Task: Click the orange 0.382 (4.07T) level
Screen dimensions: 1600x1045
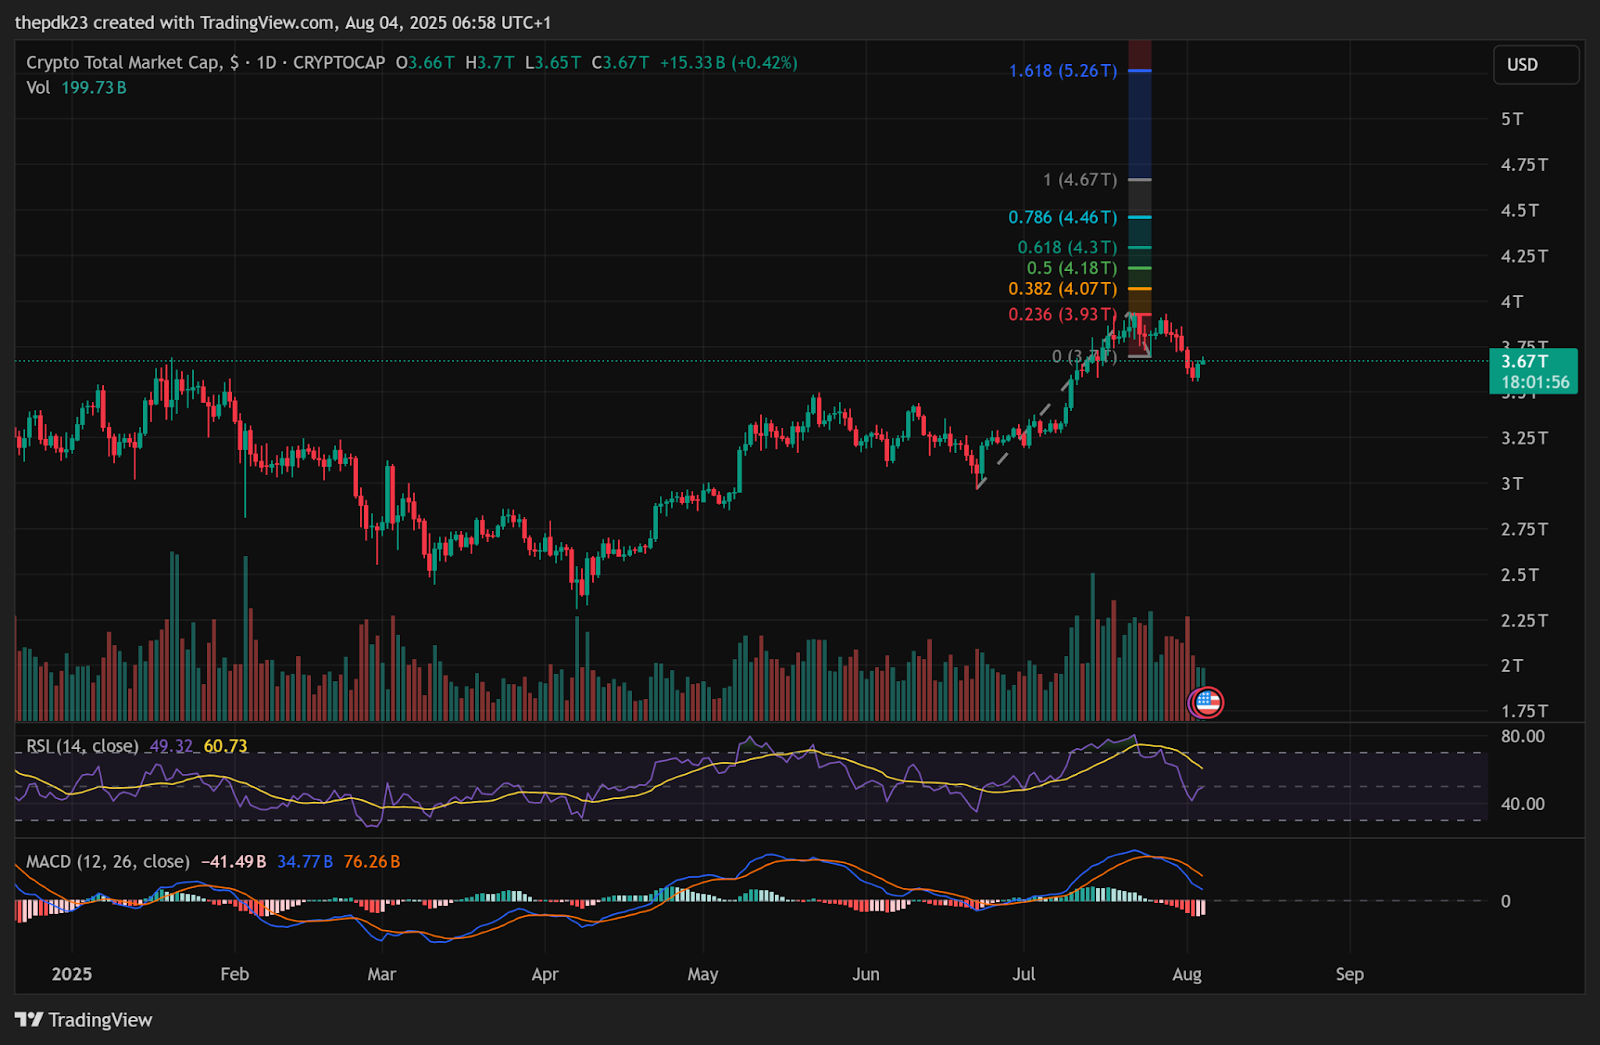Action: tap(1062, 289)
